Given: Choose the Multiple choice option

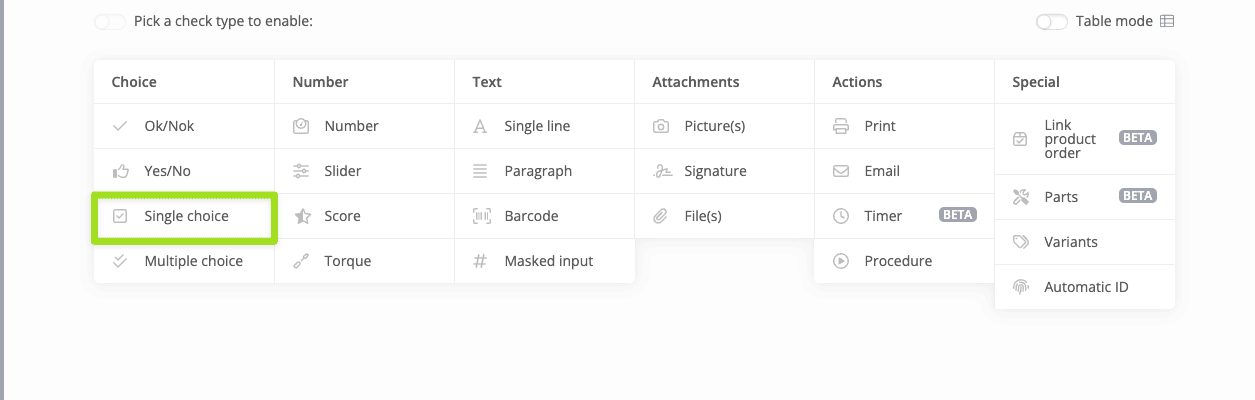Looking at the screenshot, I should tap(193, 261).
